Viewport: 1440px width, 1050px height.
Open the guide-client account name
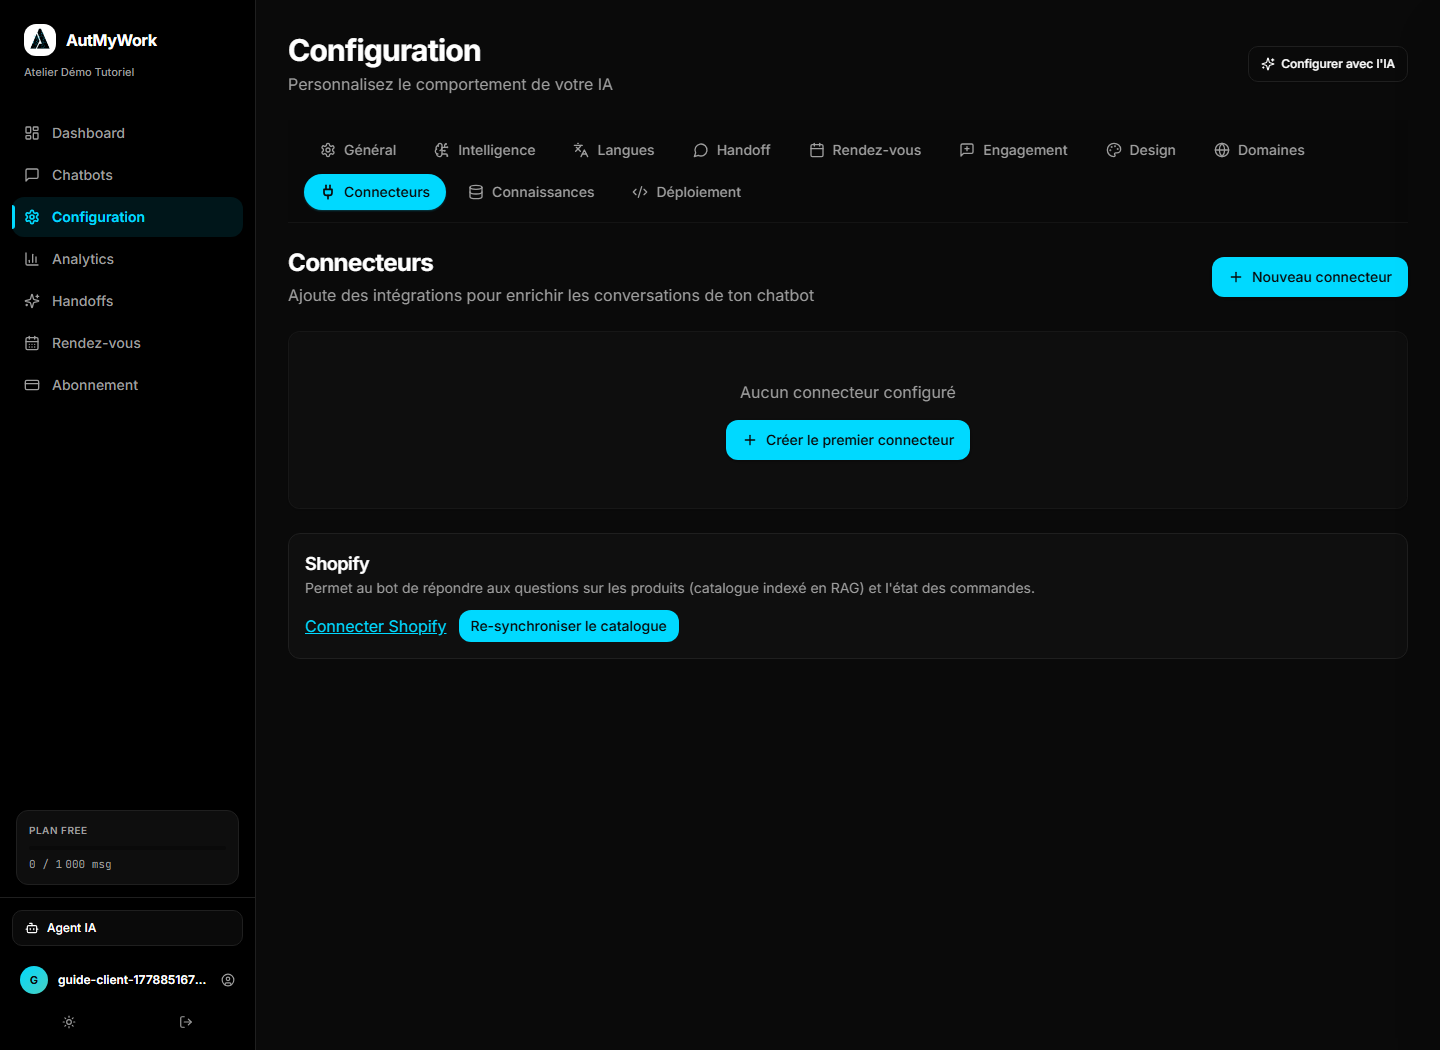tap(132, 980)
